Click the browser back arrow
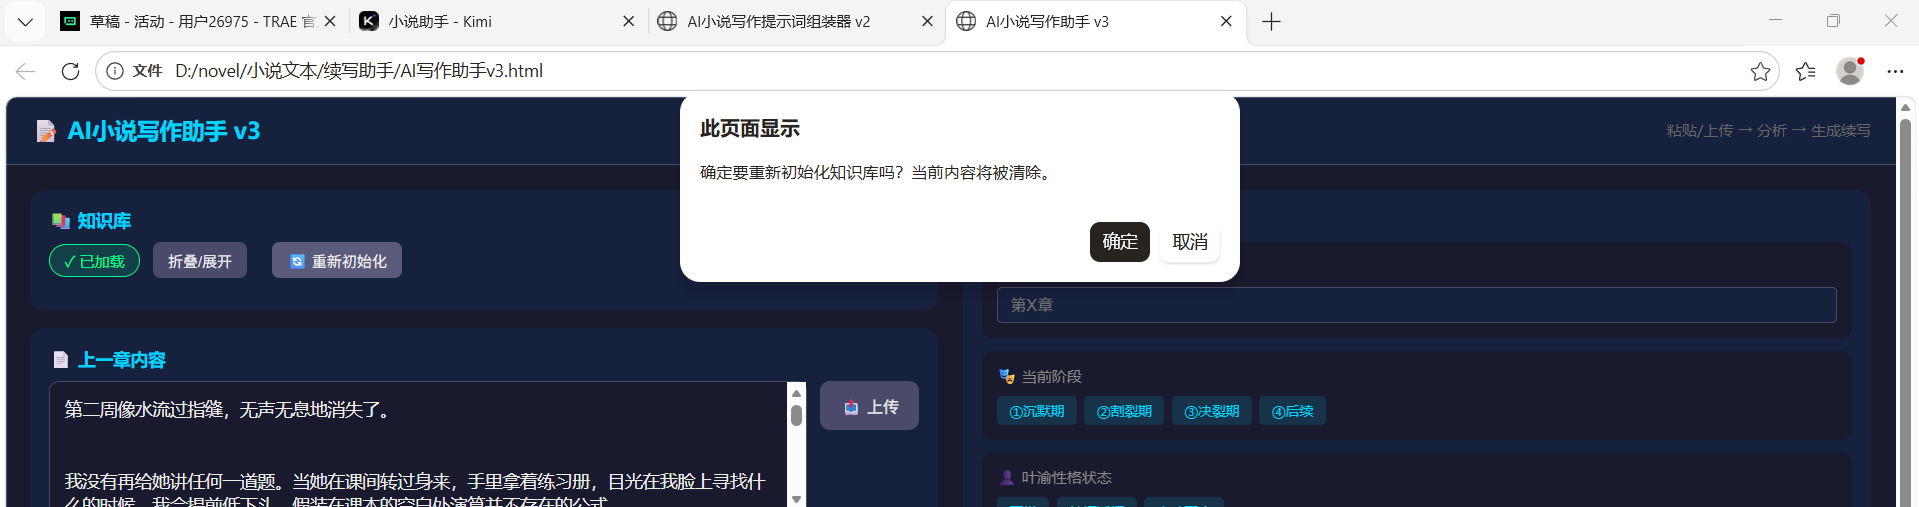This screenshot has height=507, width=1919. [x=26, y=71]
